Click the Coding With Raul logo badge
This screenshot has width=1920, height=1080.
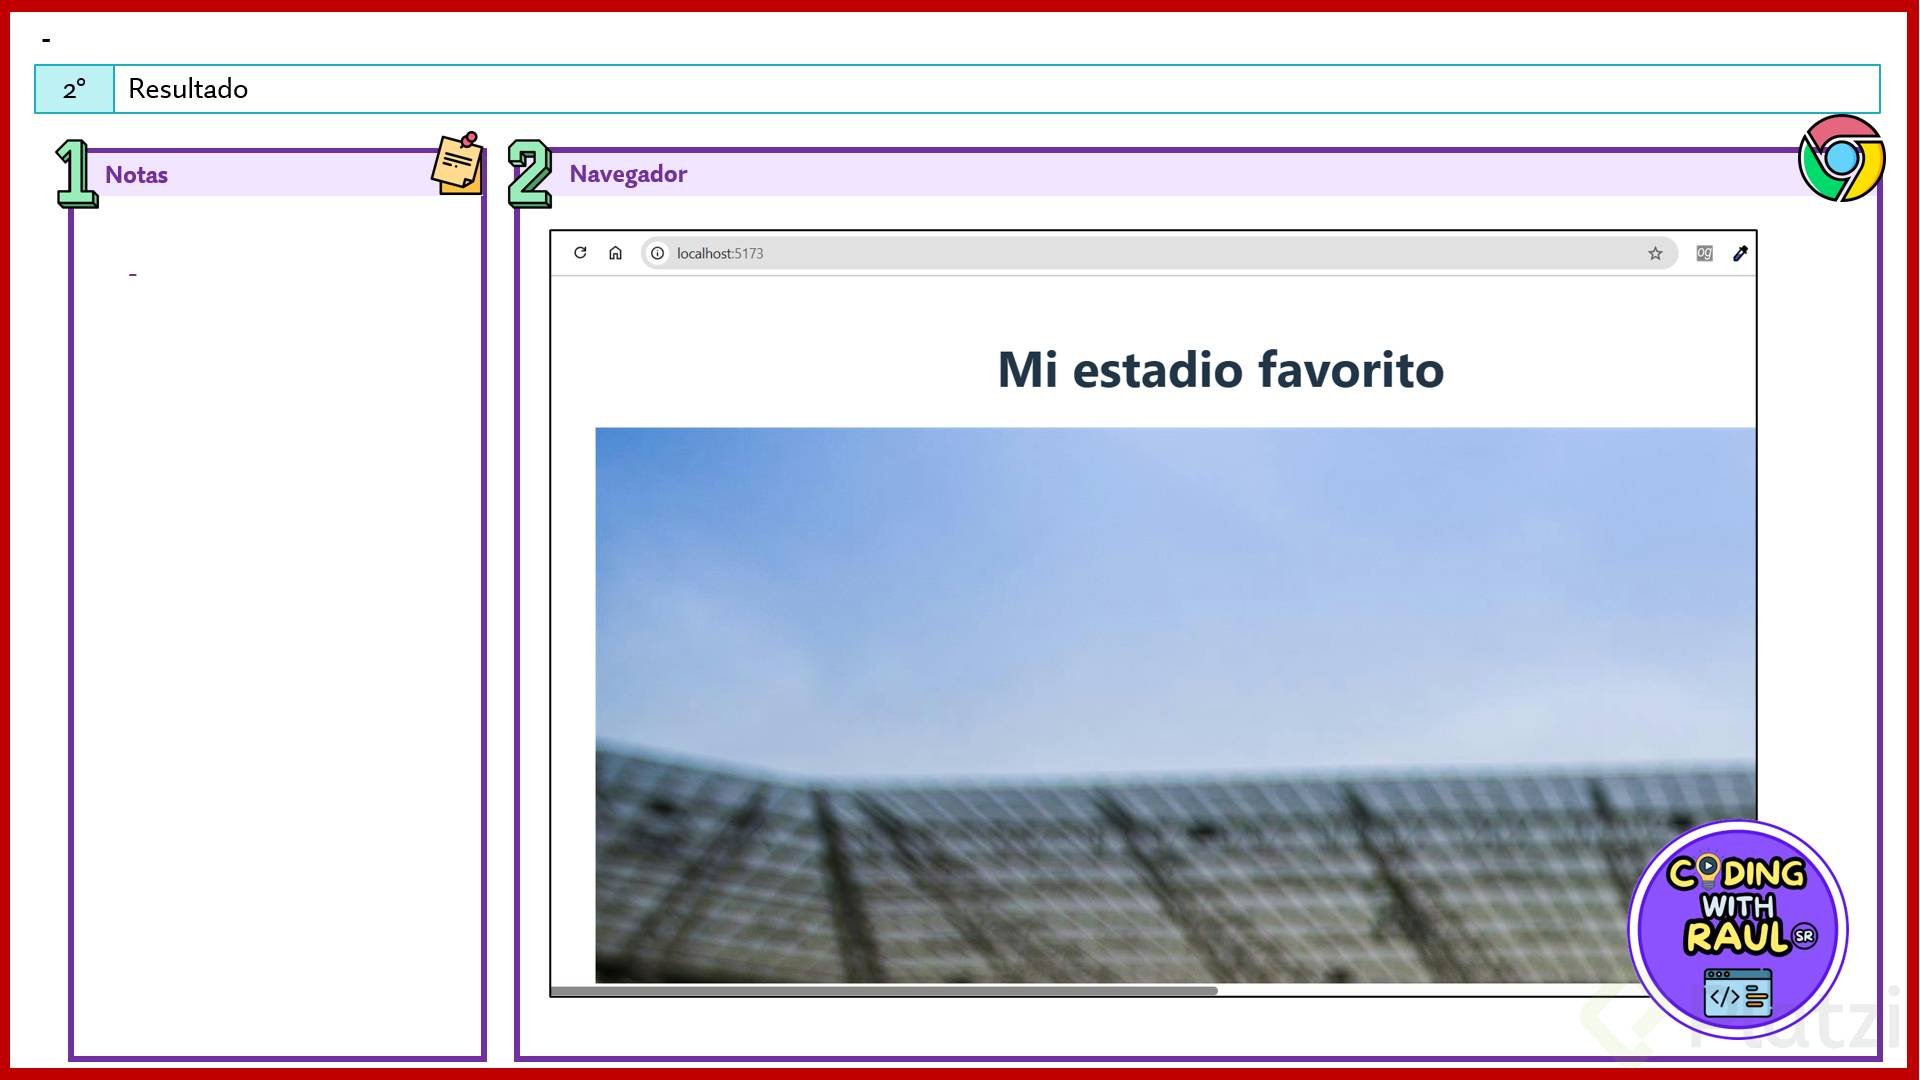[x=1738, y=928]
